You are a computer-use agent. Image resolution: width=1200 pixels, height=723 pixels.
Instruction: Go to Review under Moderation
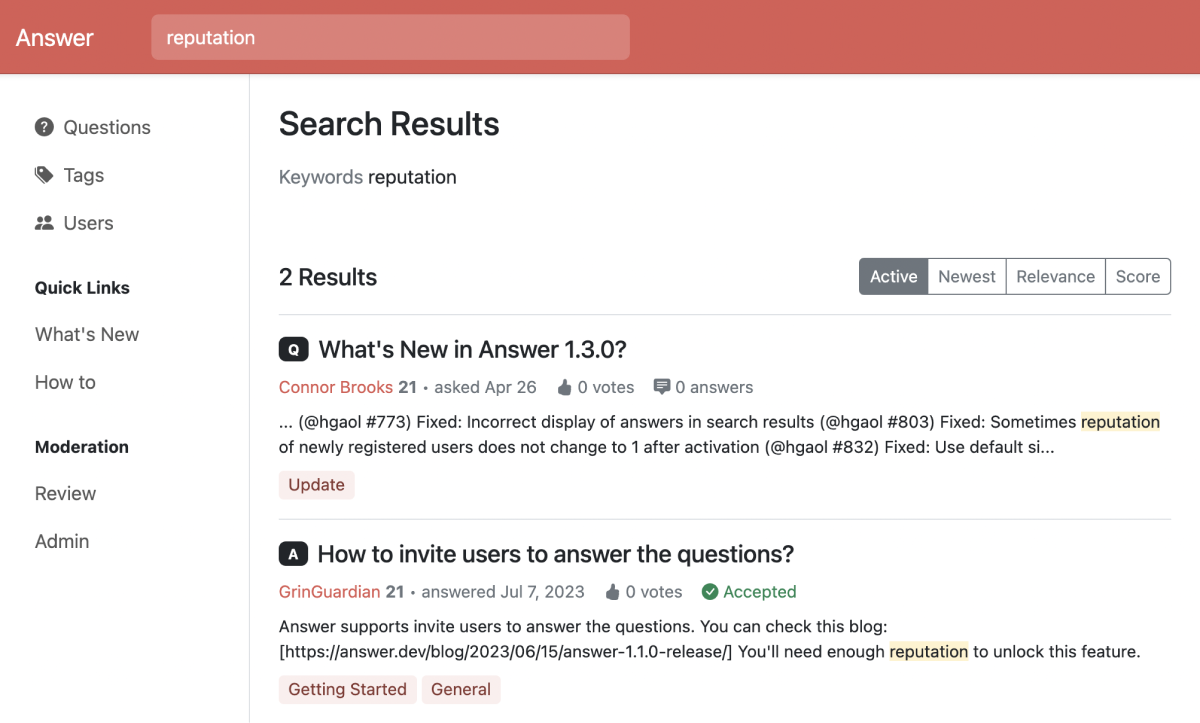(x=65, y=493)
